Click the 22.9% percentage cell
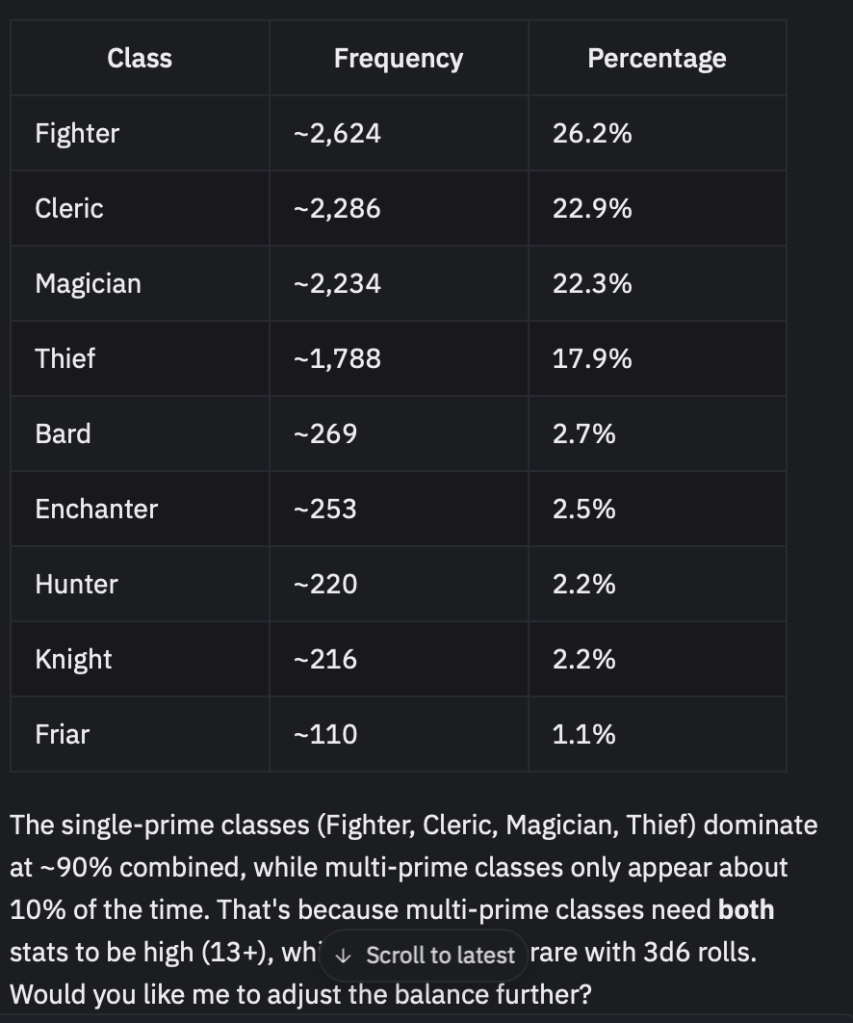The image size is (853, 1023). pos(592,208)
